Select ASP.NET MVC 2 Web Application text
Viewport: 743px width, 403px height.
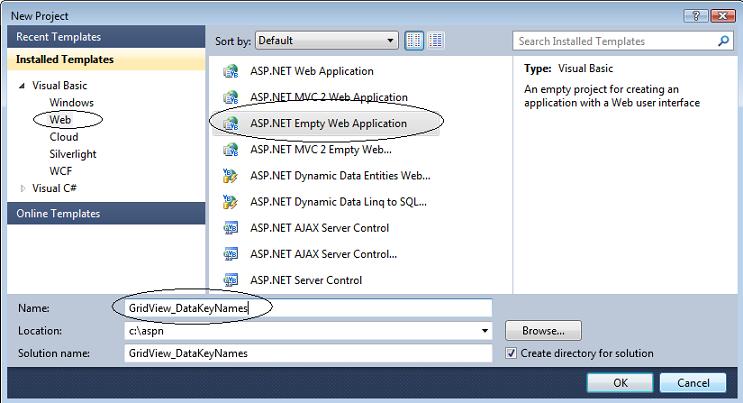(x=329, y=97)
